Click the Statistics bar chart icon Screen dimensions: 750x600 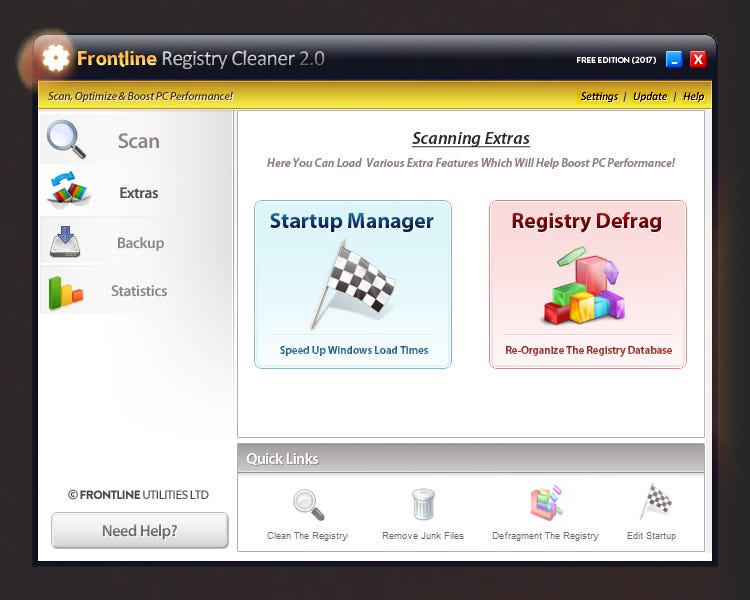tap(66, 292)
